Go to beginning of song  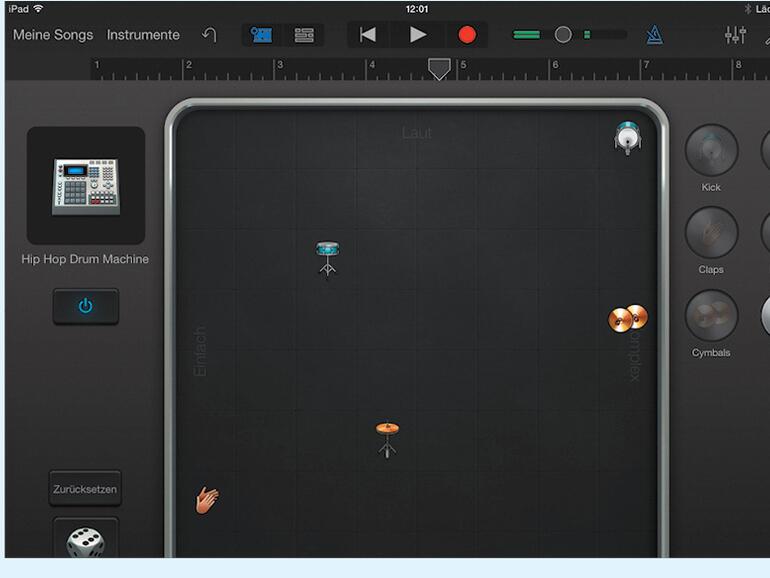coord(367,35)
